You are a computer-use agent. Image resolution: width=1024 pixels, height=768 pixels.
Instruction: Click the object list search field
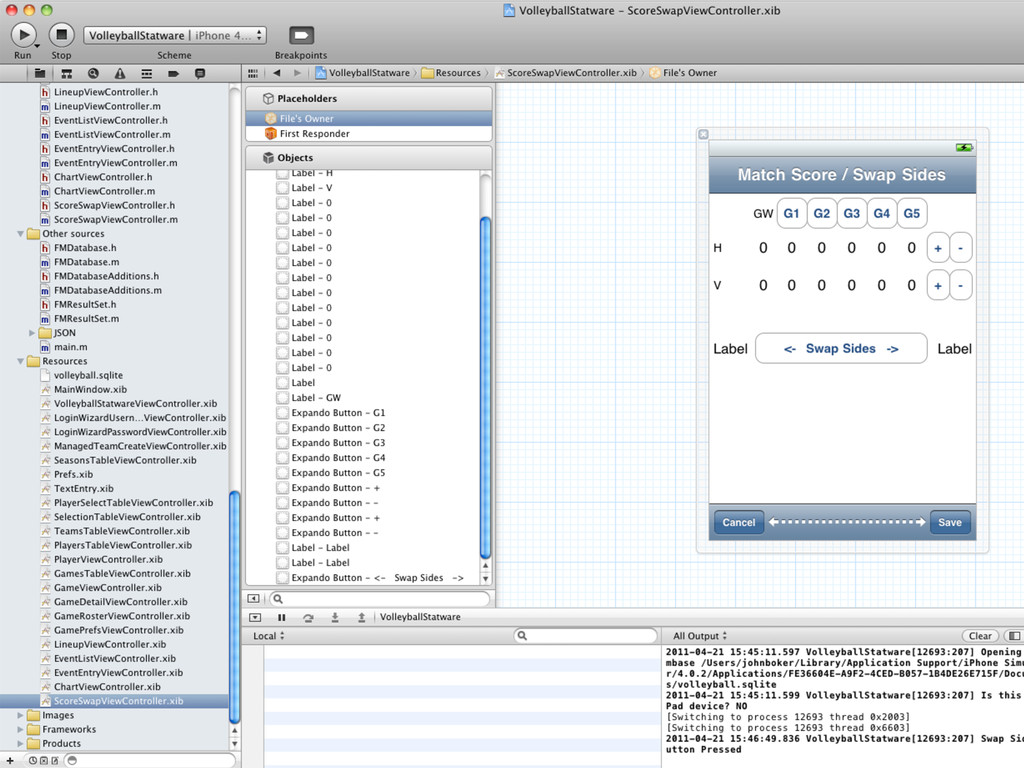(379, 599)
